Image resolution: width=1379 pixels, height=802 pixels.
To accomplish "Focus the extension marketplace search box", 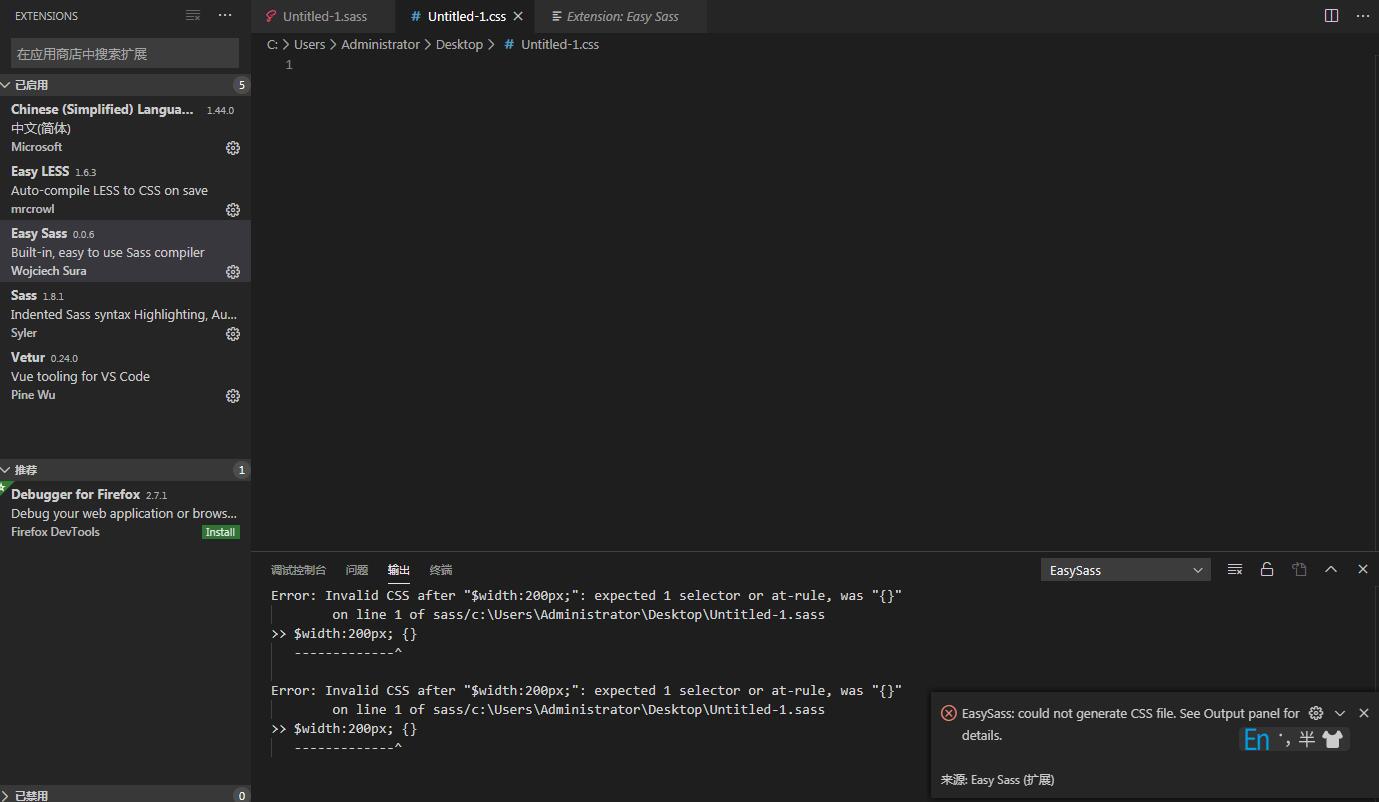I will click(x=125, y=53).
